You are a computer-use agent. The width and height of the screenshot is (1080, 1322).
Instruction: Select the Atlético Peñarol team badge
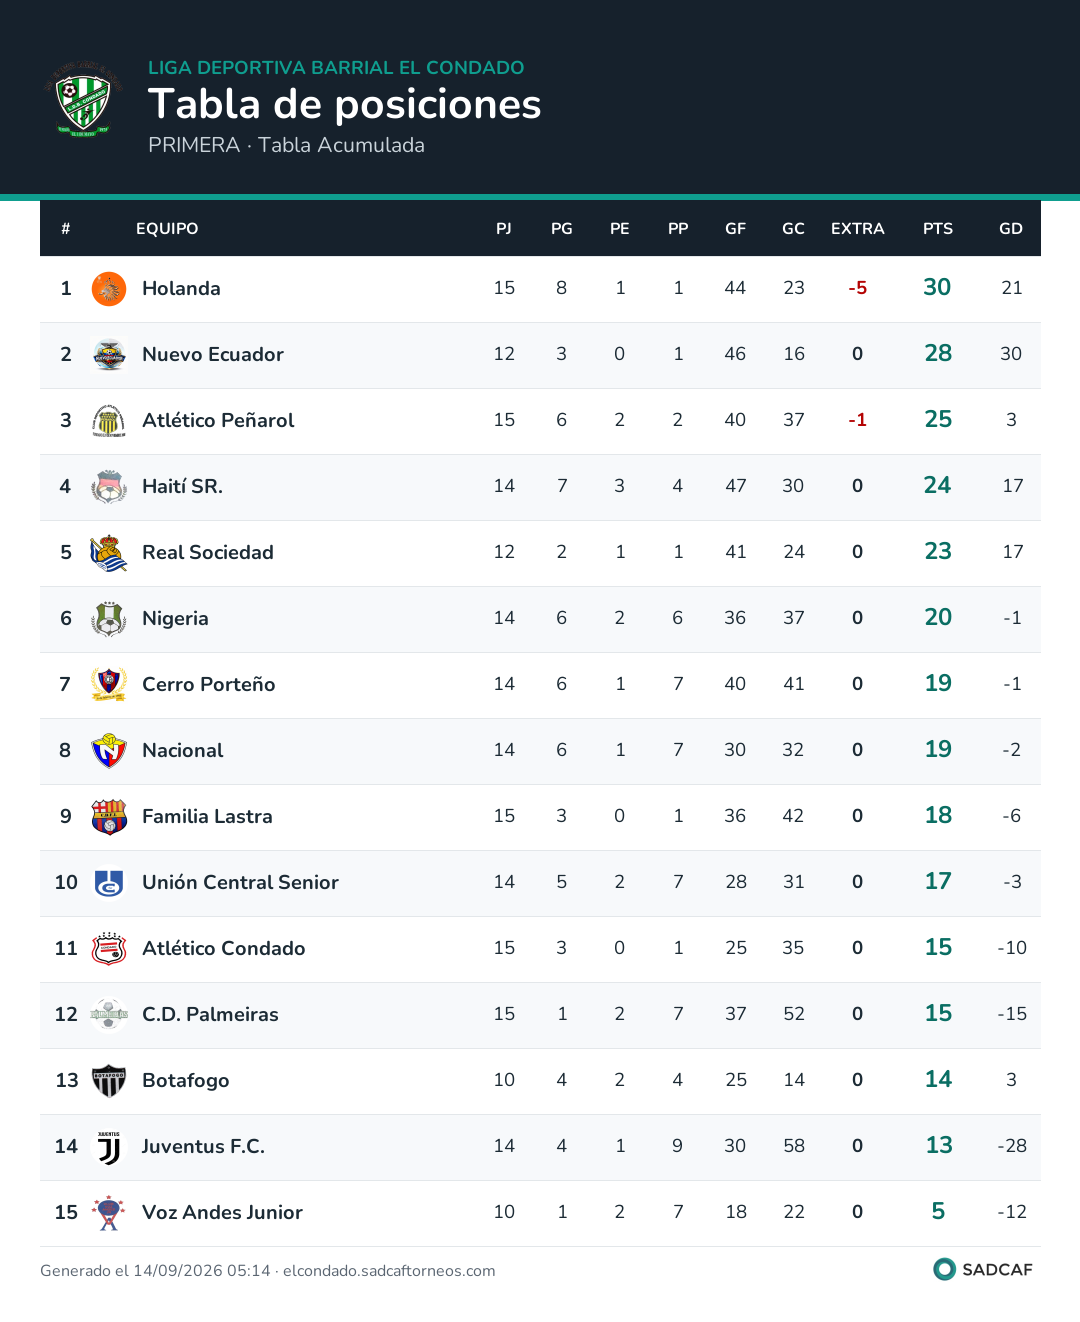(109, 421)
